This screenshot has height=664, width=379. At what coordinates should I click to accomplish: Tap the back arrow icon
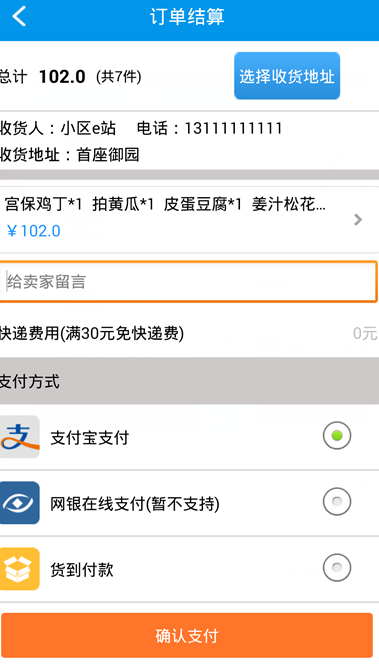pos(19,17)
